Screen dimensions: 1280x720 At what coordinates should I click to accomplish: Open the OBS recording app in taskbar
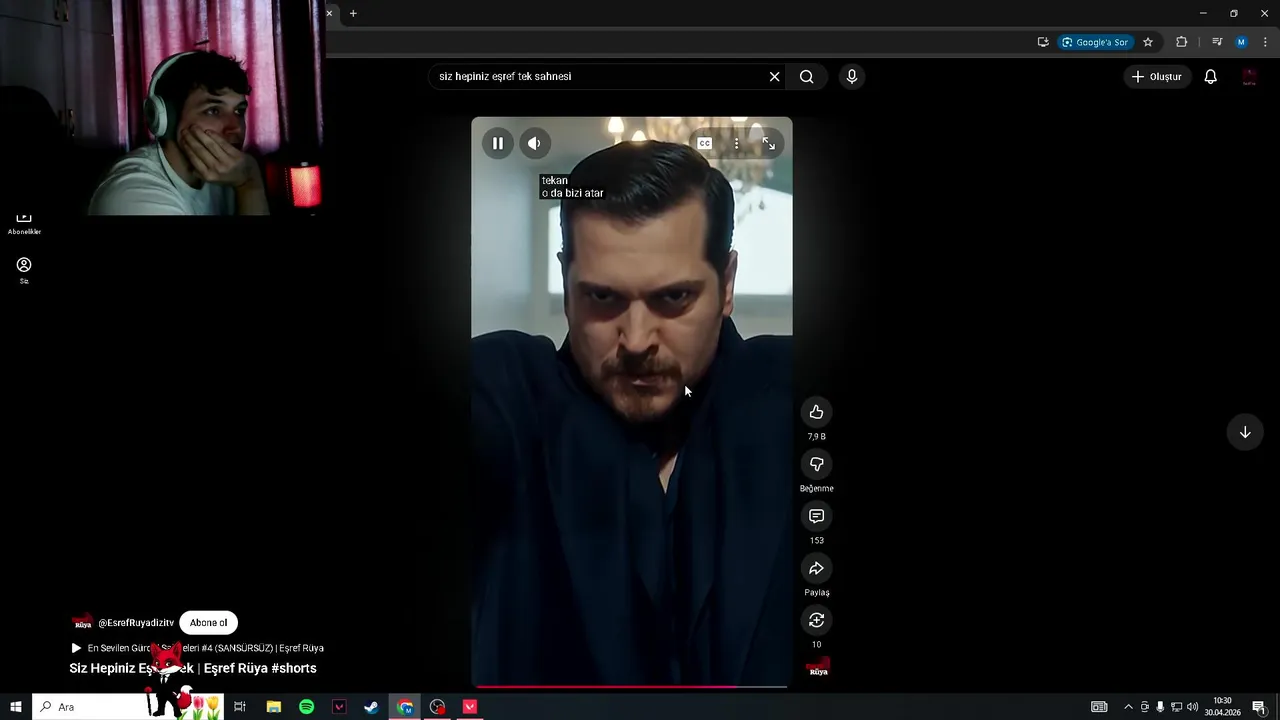437,707
